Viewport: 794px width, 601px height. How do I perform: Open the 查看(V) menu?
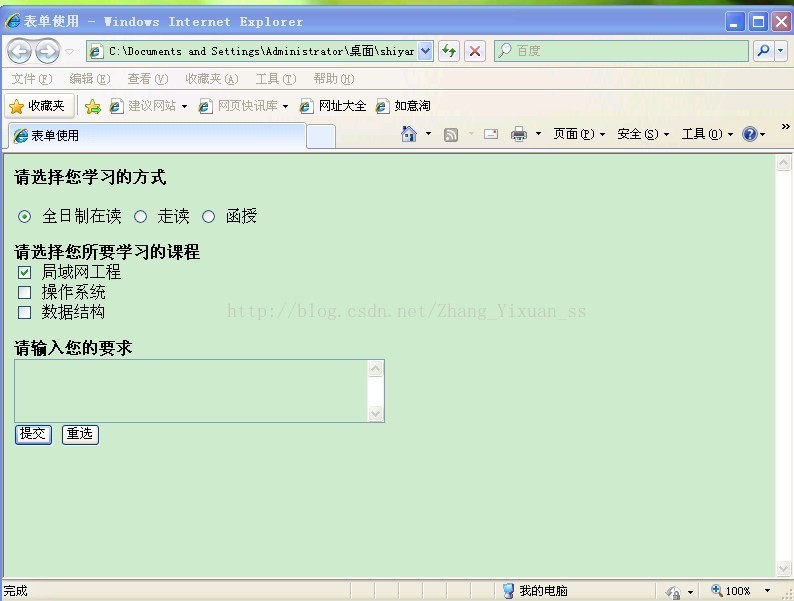[x=147, y=79]
